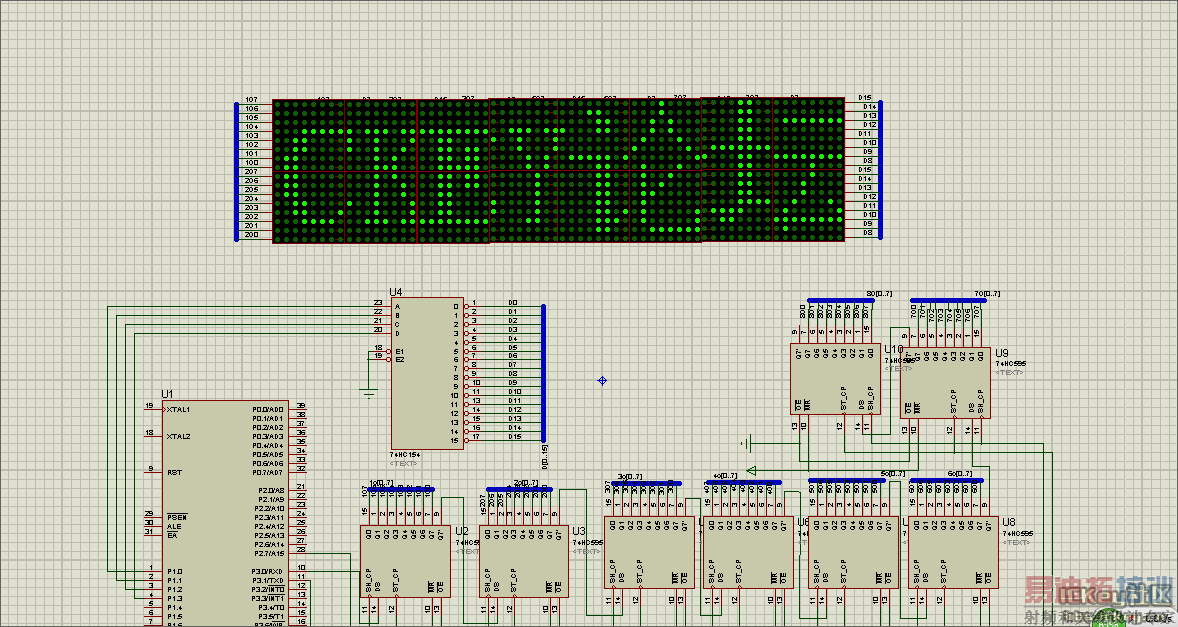Click input pin A on U4

pyautogui.click(x=397, y=306)
